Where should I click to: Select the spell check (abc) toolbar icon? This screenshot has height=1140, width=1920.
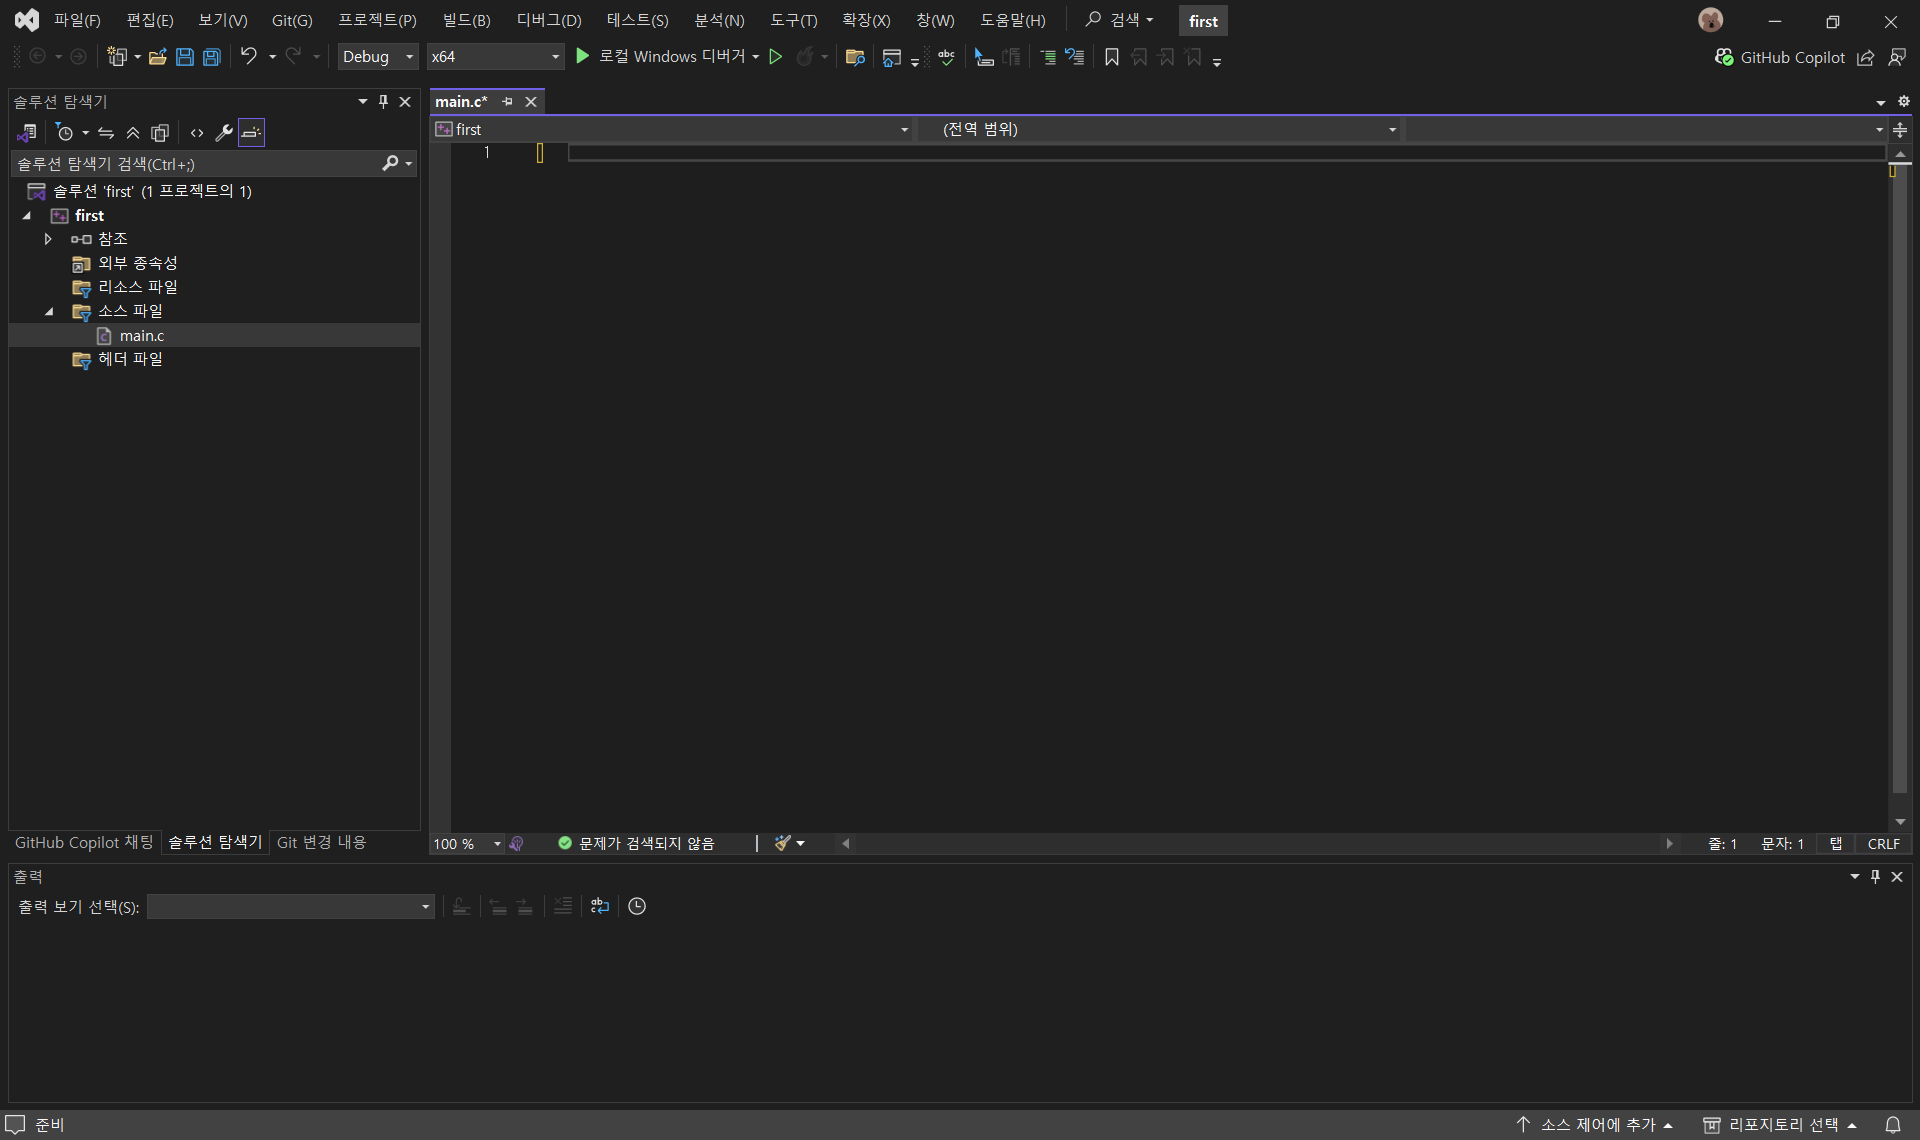(x=946, y=57)
